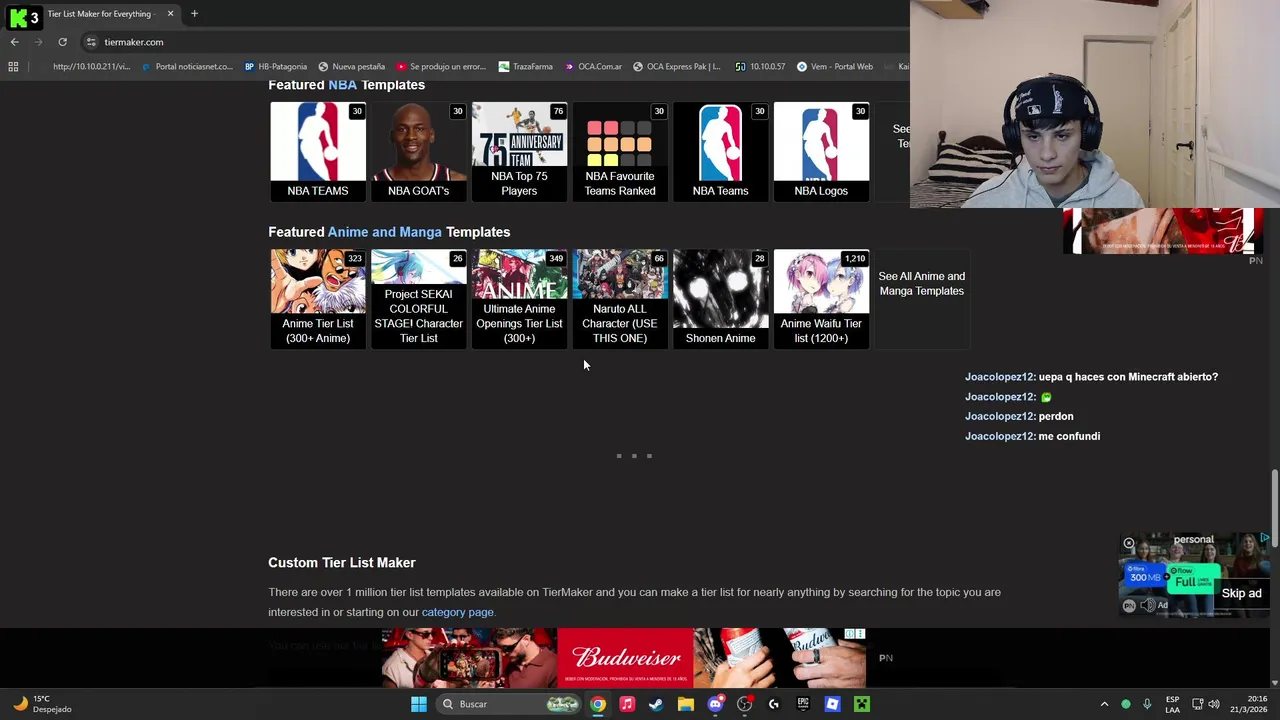Open Roblox from the taskbar
1280x720 pixels.
coord(832,704)
